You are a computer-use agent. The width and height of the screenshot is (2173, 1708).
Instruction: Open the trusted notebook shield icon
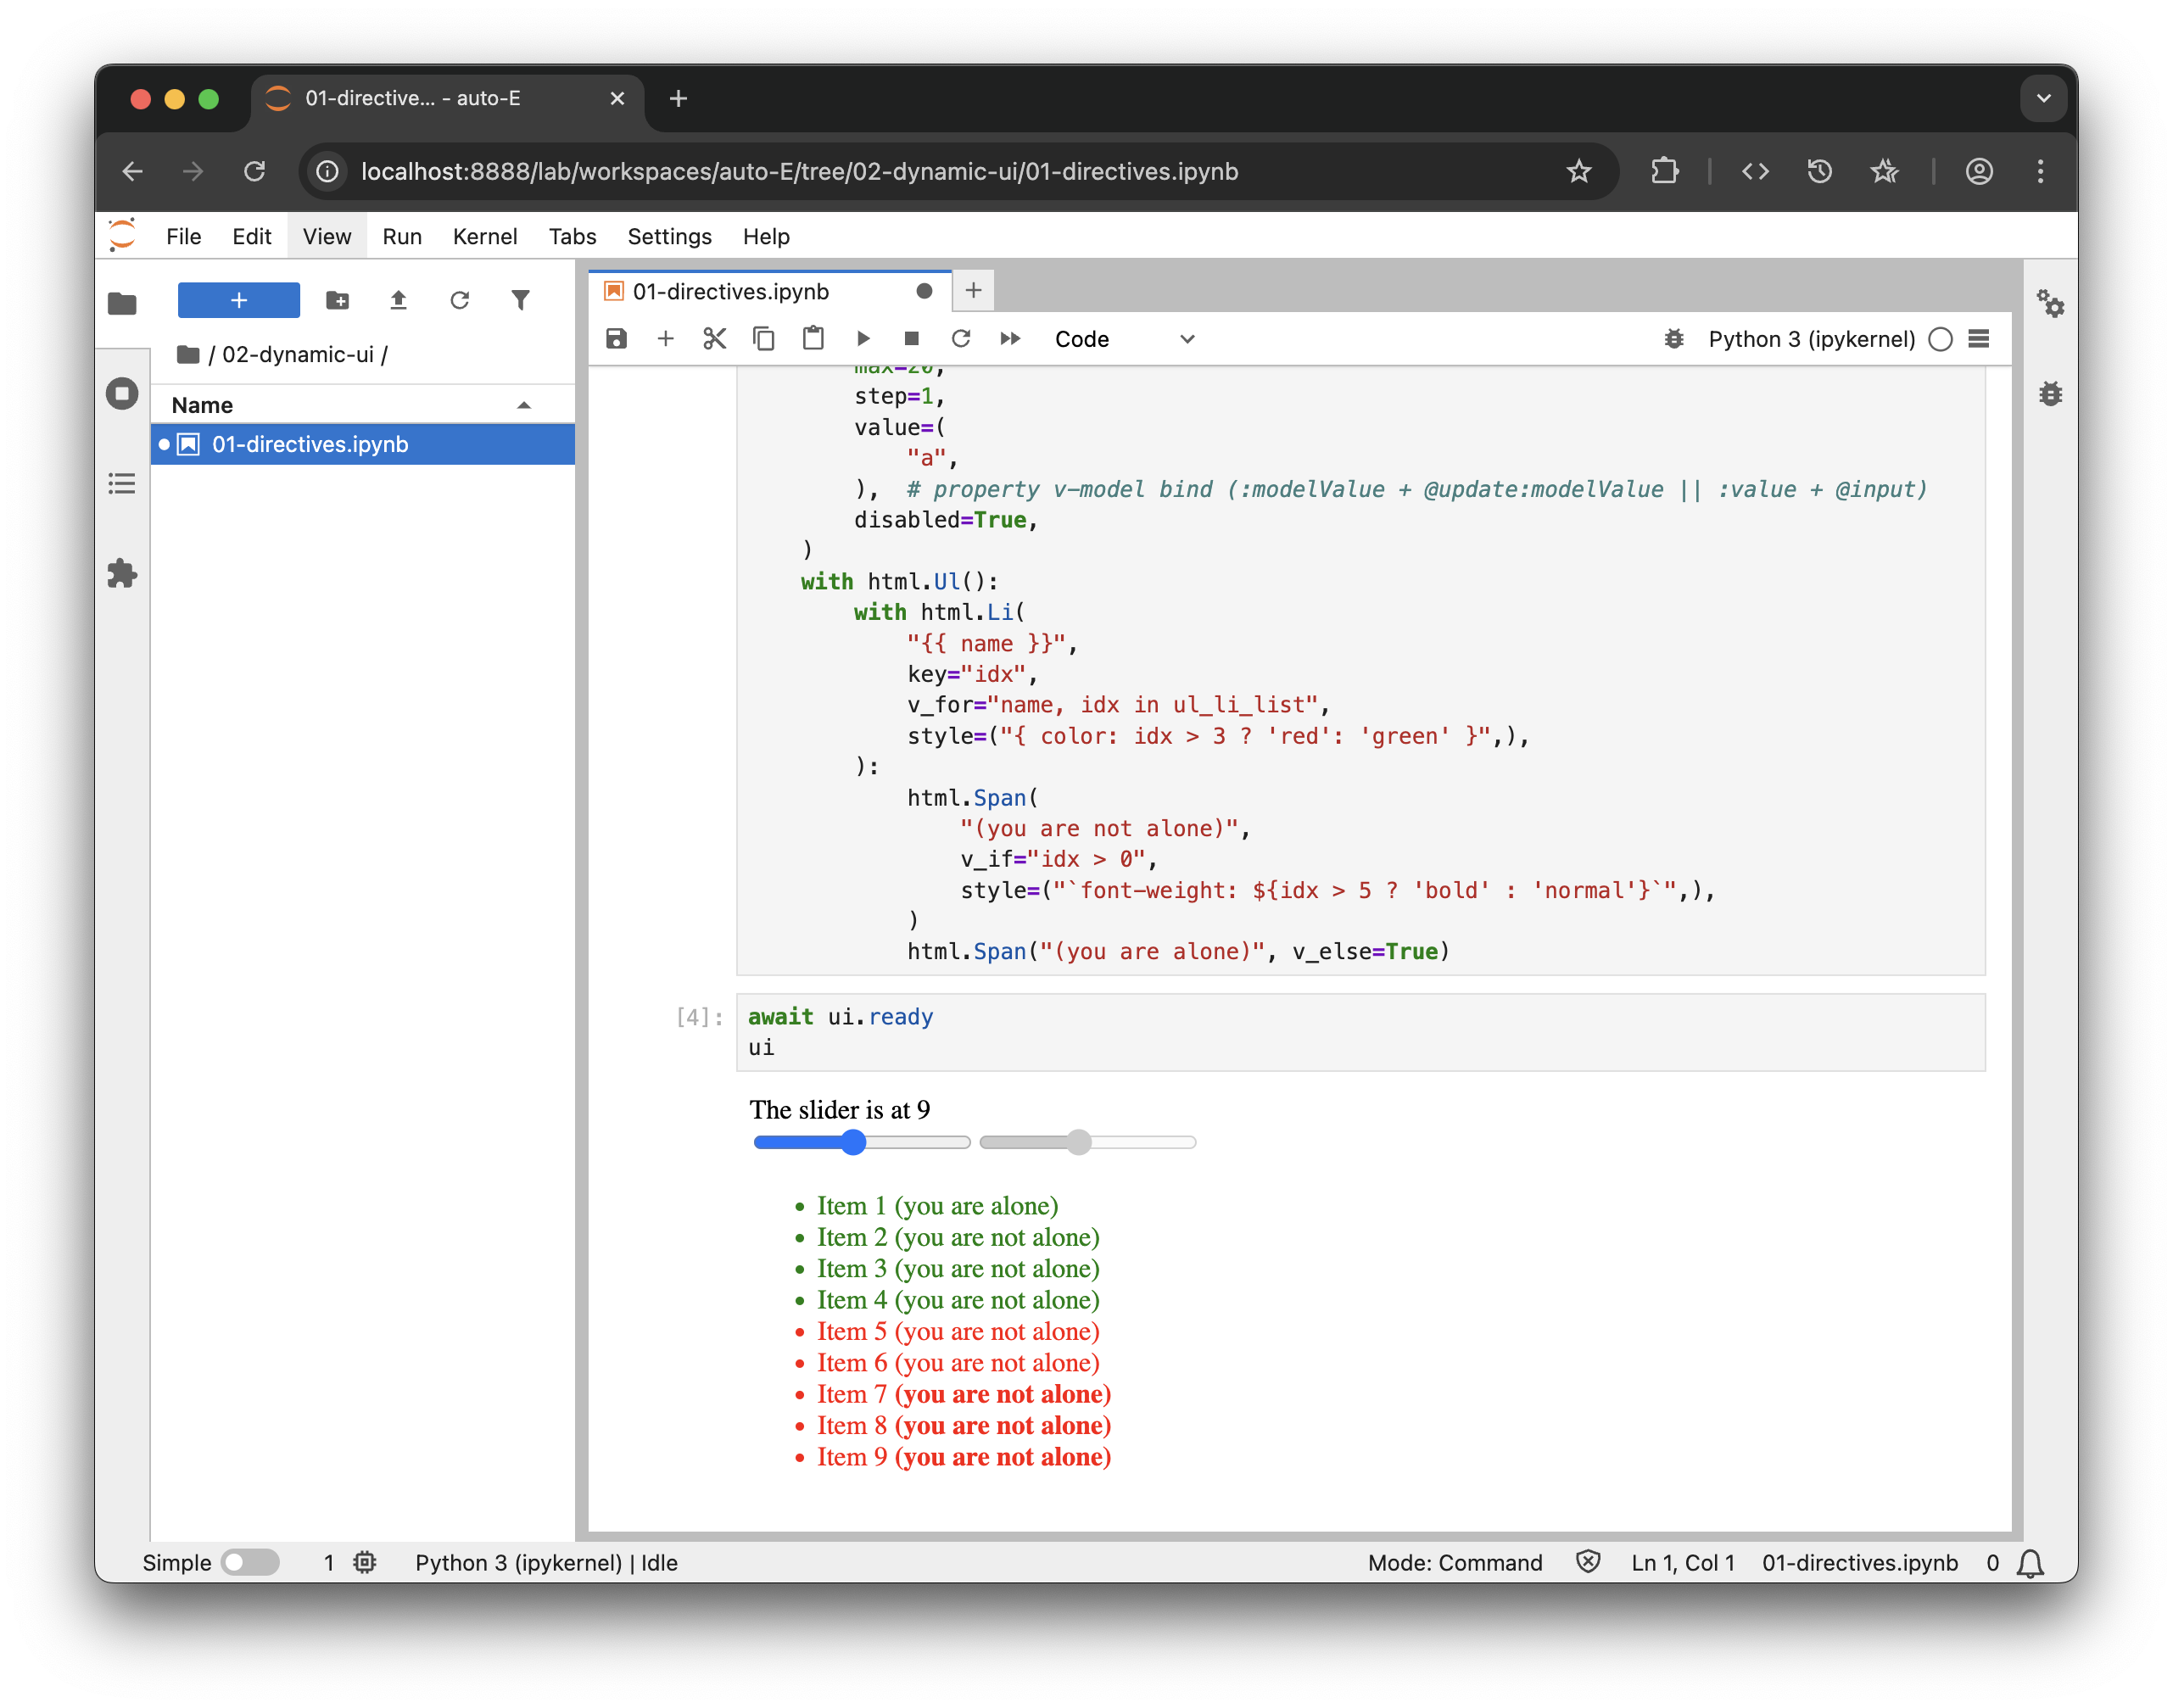click(1588, 1562)
